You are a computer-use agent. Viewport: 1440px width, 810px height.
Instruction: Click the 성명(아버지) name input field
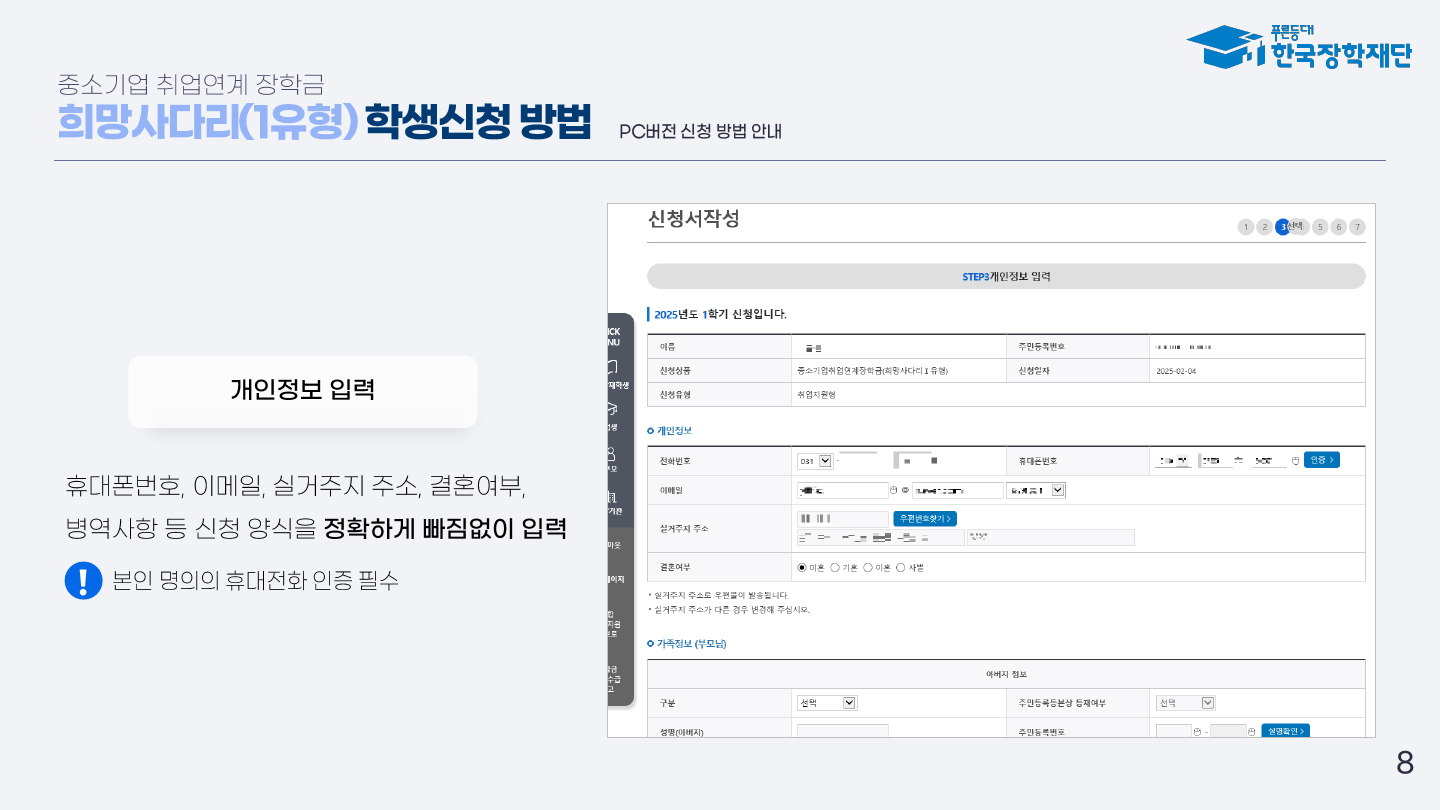tap(842, 731)
